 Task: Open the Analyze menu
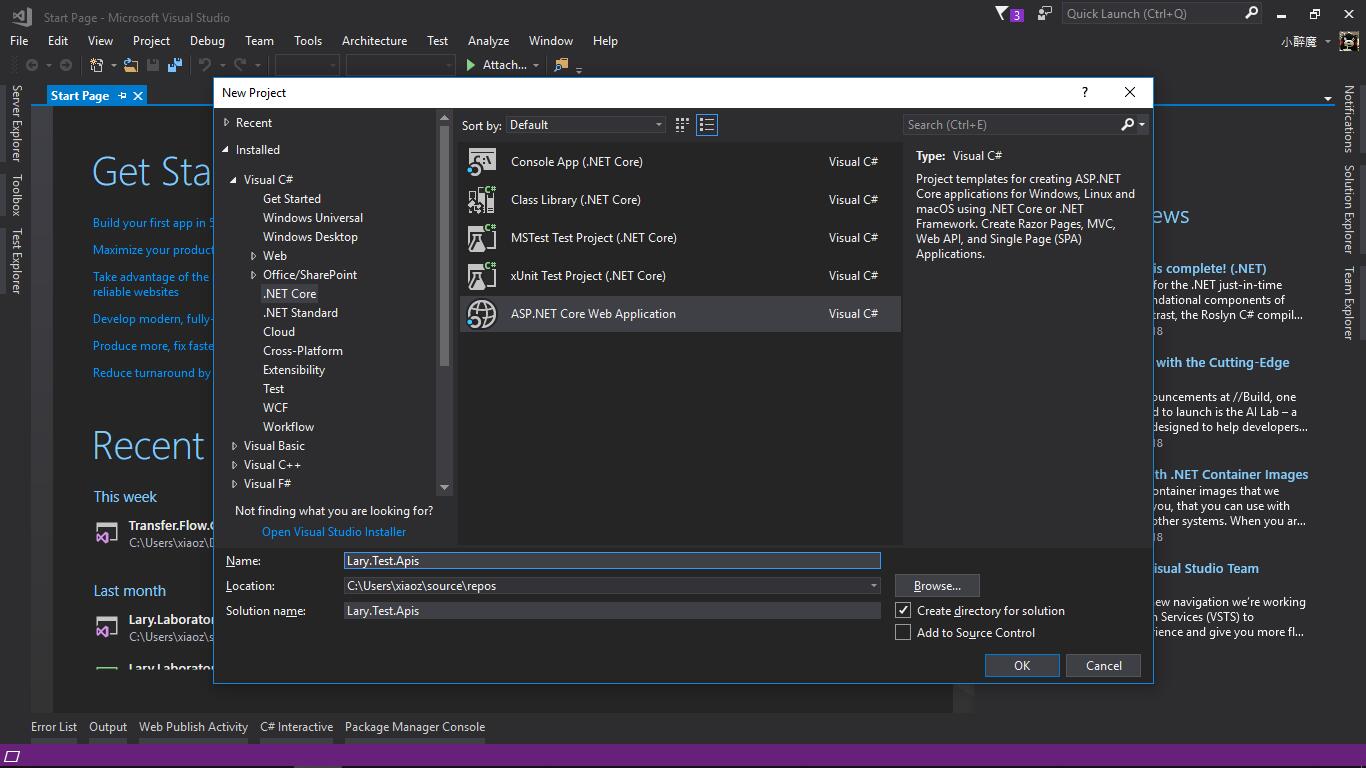(488, 41)
